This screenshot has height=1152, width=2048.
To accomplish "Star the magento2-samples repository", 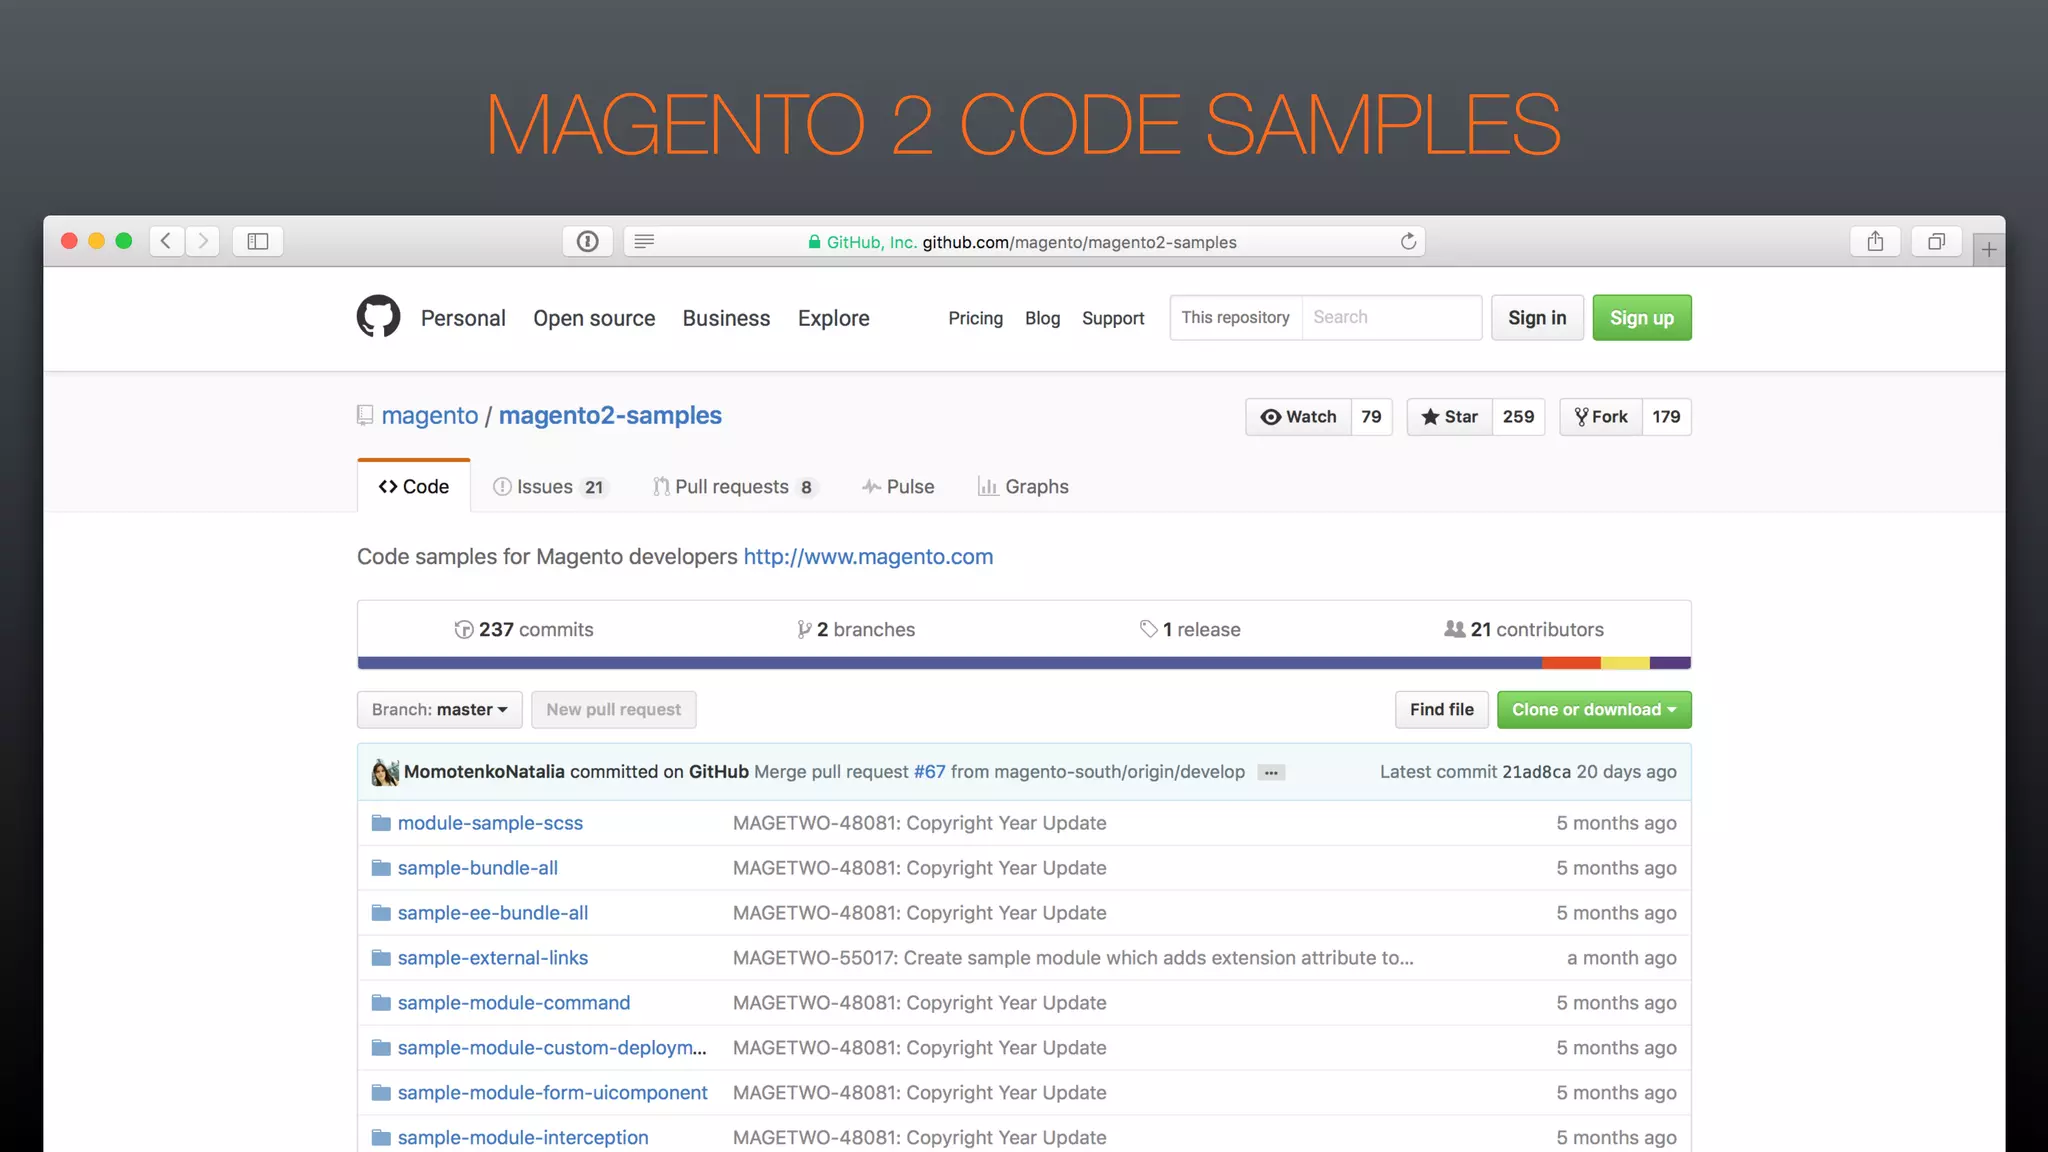I will [x=1450, y=417].
